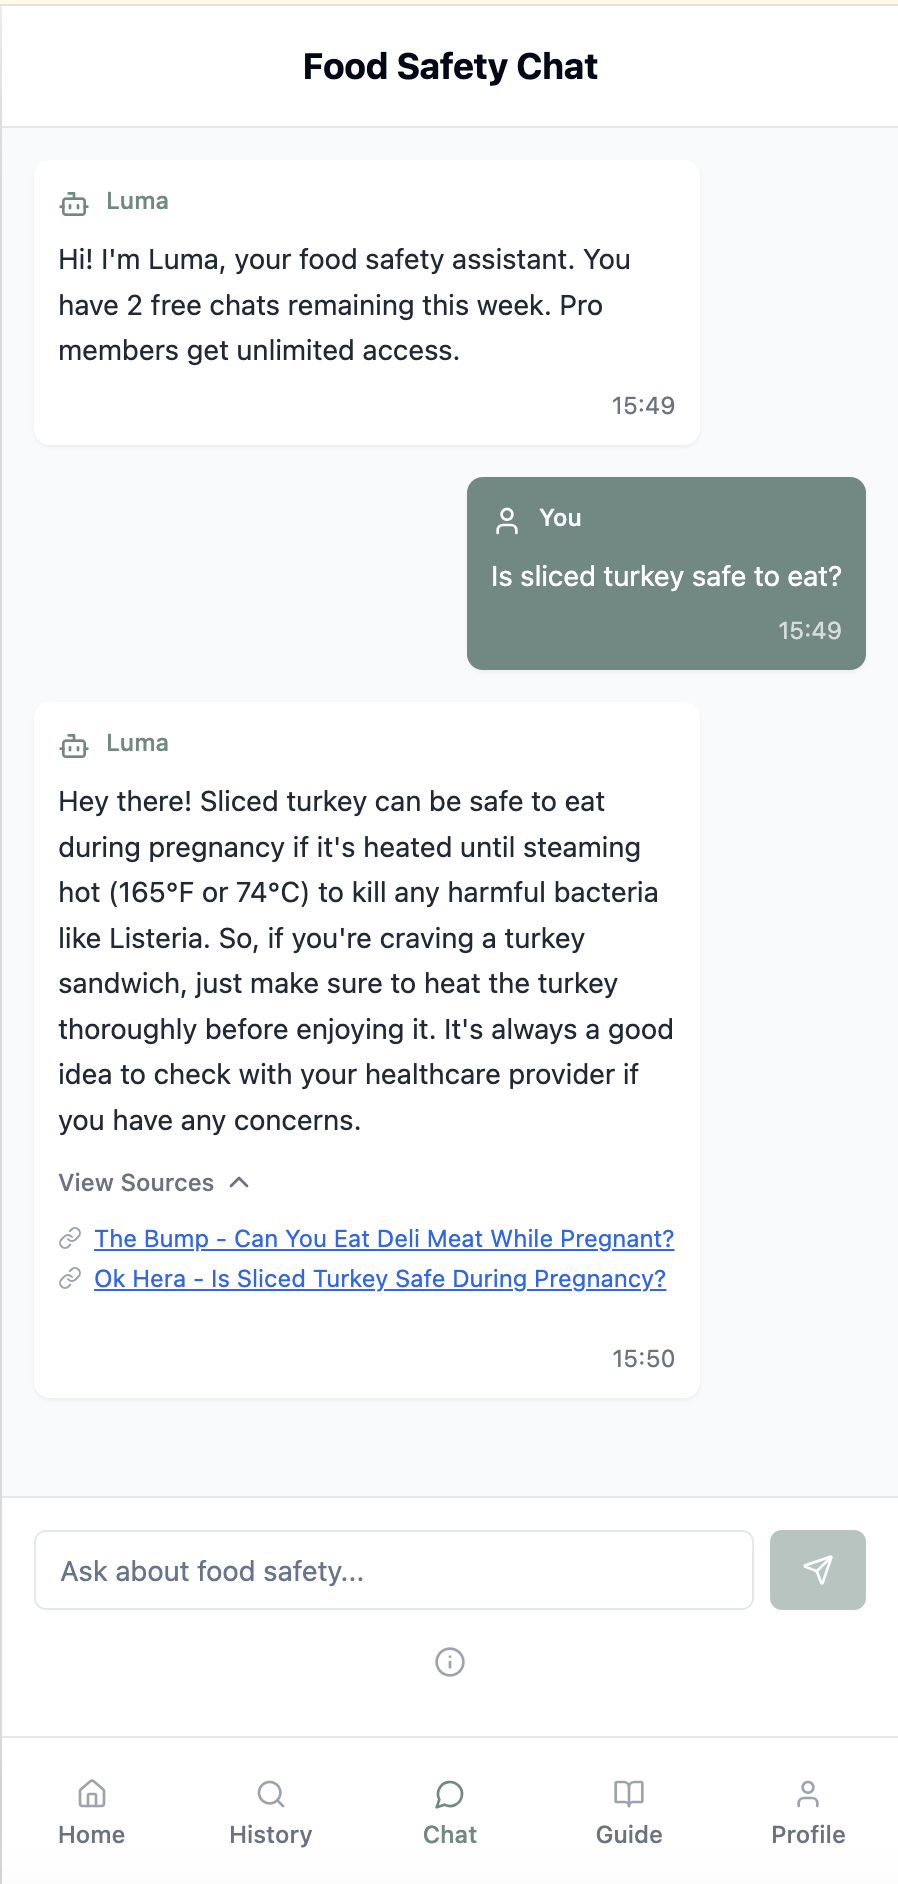Go to Profile person icon
Viewport: 898px width, 1884px height.
tap(808, 1794)
